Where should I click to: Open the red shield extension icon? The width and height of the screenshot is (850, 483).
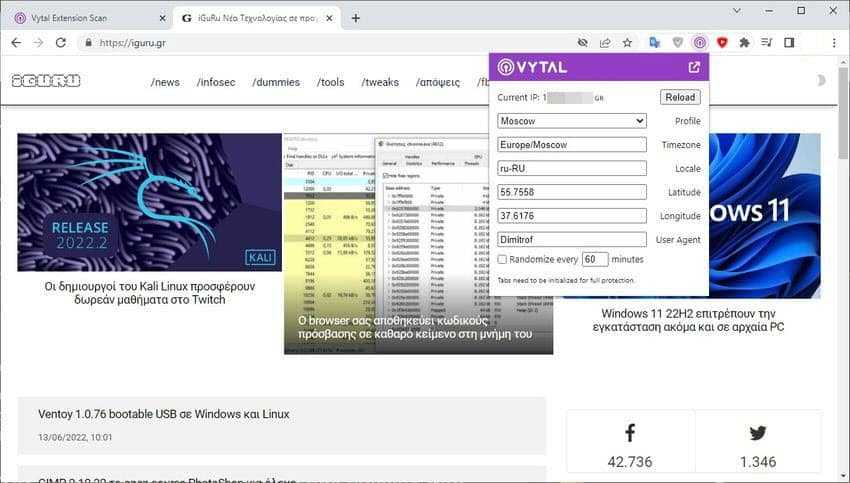tap(722, 42)
